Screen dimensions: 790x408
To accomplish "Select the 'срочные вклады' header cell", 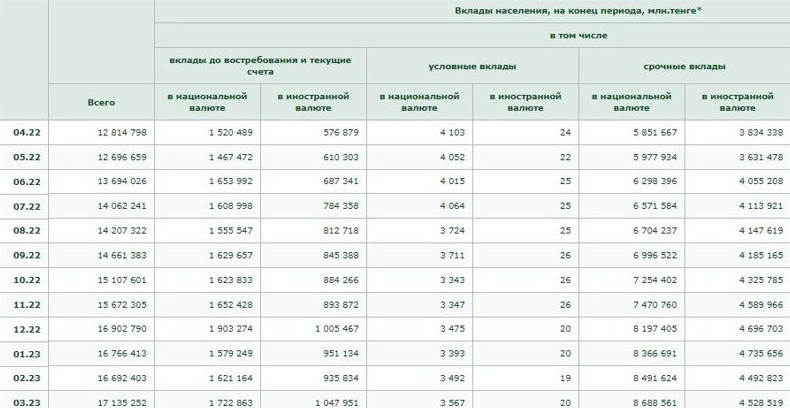I will pyautogui.click(x=684, y=66).
